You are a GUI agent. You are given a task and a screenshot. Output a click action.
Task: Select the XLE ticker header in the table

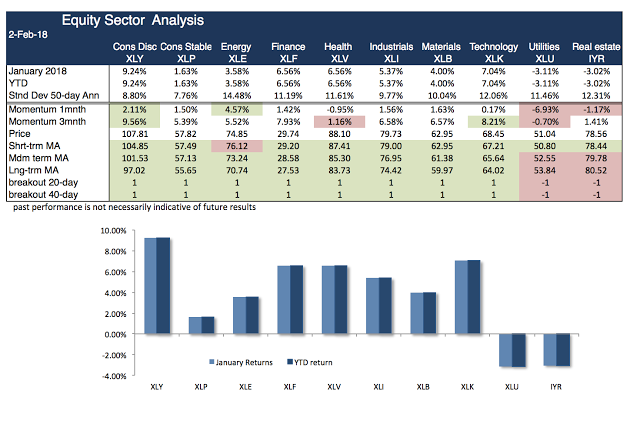[234, 59]
